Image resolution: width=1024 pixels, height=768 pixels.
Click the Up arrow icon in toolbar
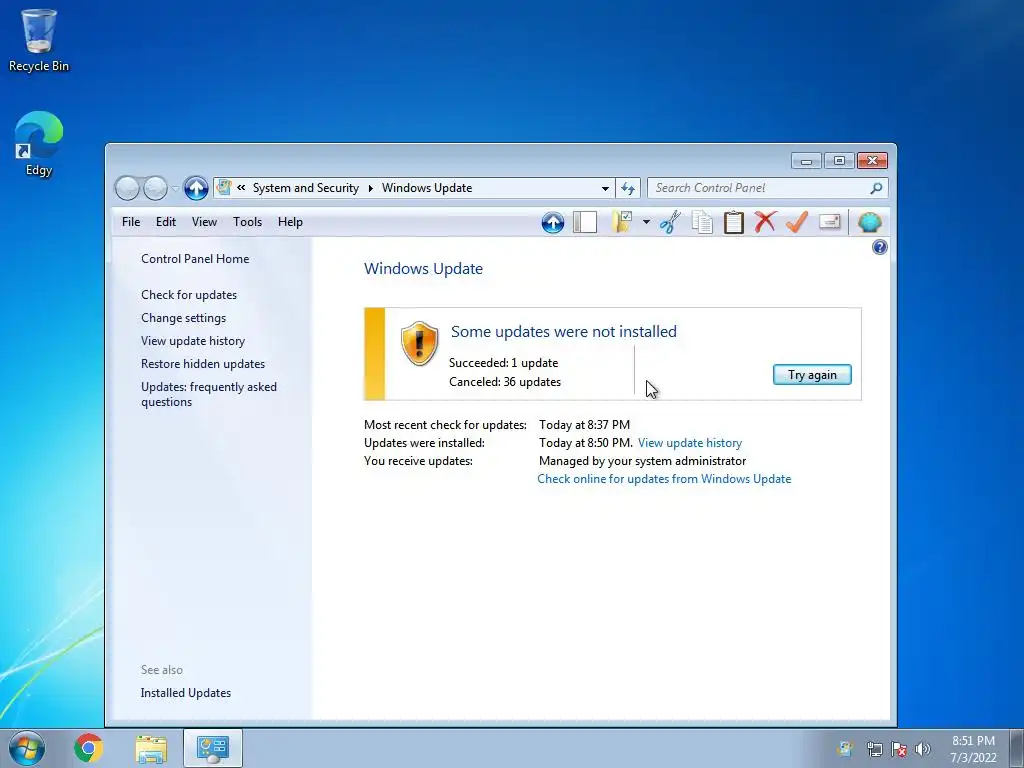point(552,223)
